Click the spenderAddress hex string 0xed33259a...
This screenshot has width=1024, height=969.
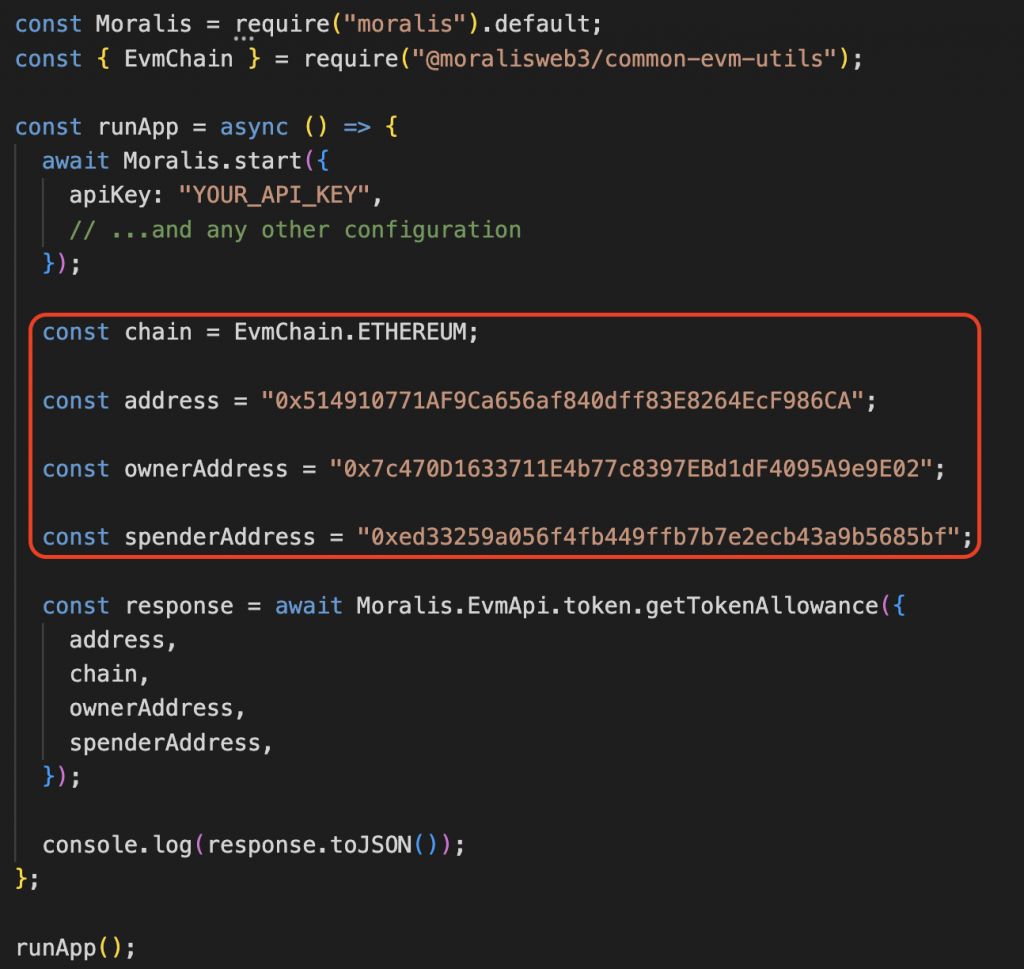click(x=658, y=537)
